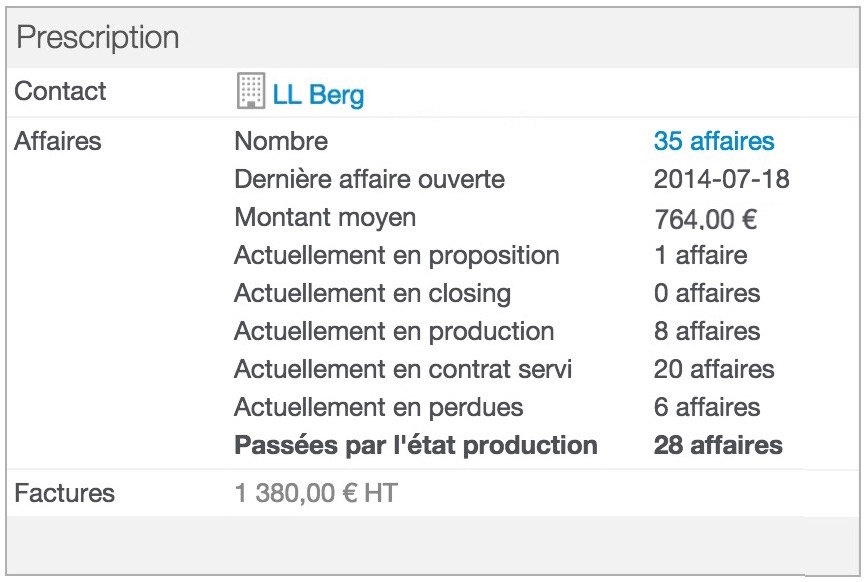Viewport: 864px width, 582px height.
Task: Select the 2014-07-18 date value
Action: coord(721,179)
